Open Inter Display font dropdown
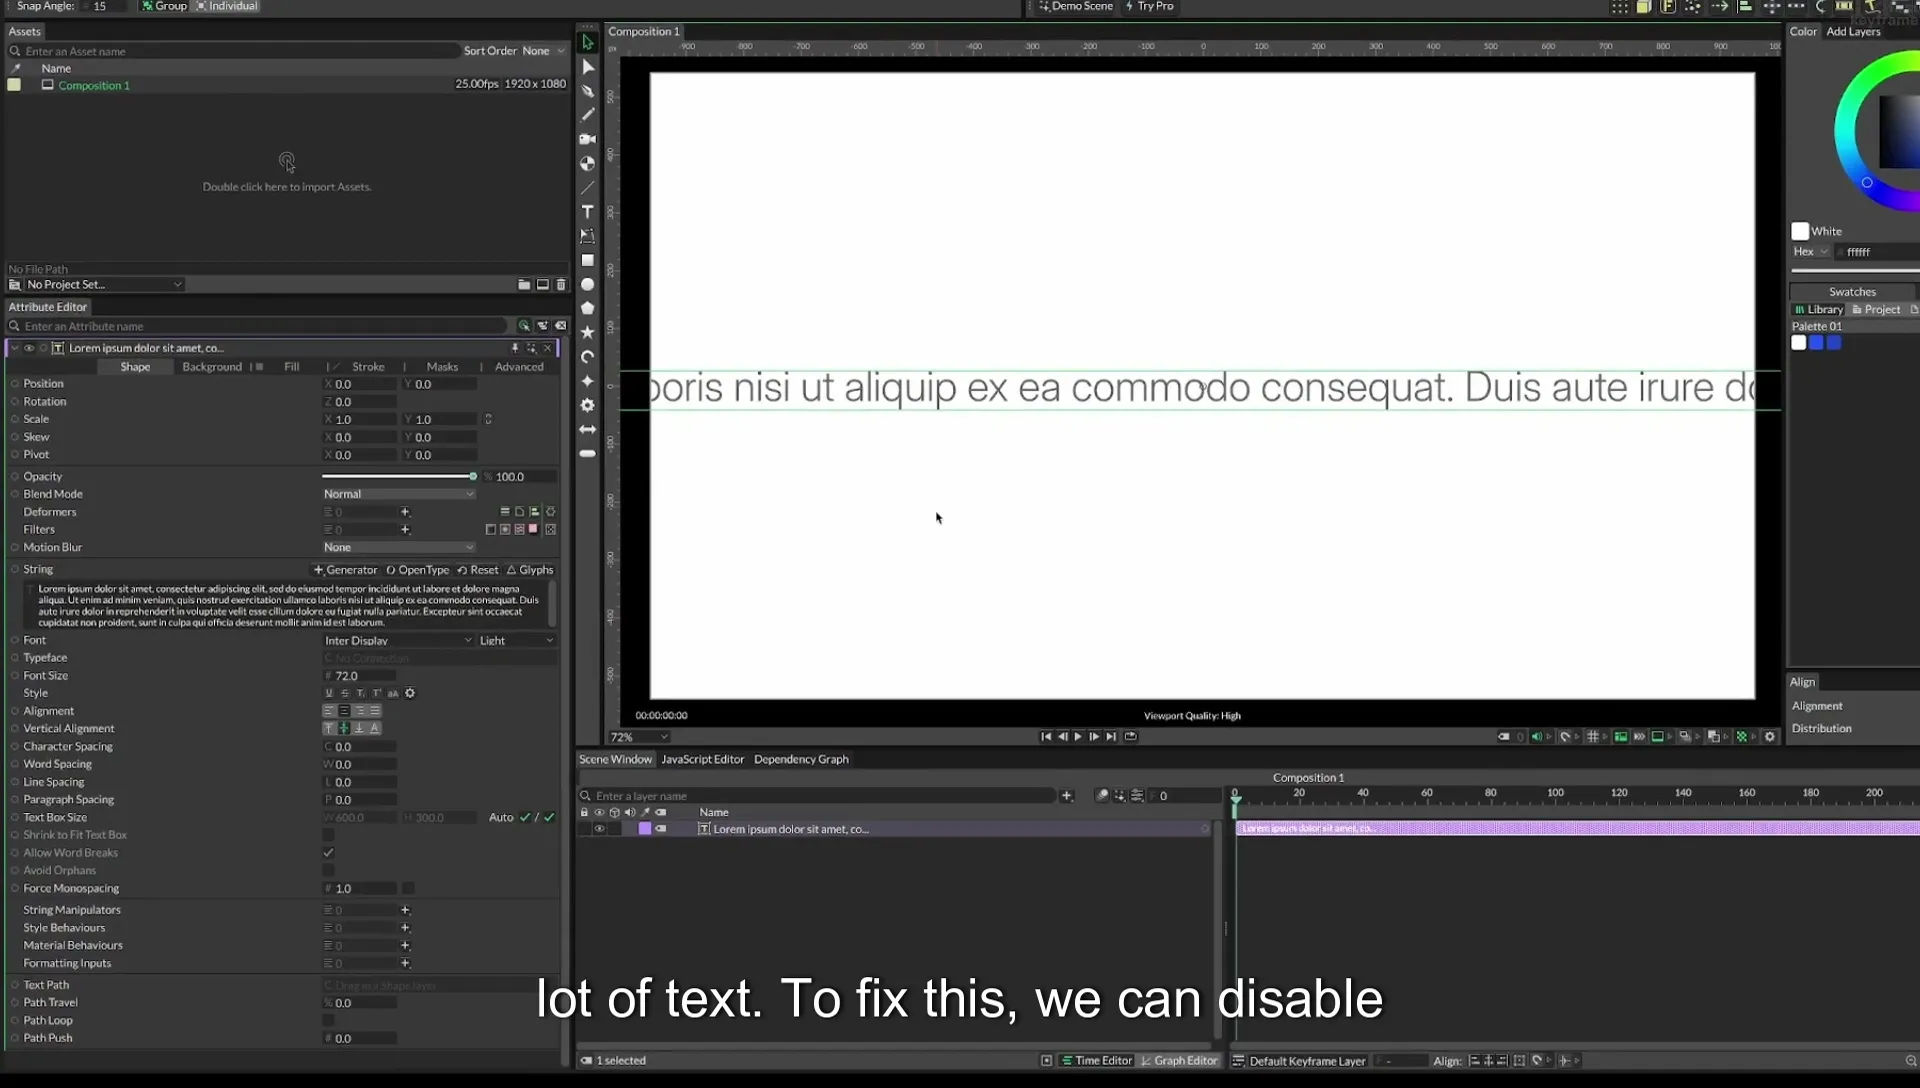 (x=398, y=641)
